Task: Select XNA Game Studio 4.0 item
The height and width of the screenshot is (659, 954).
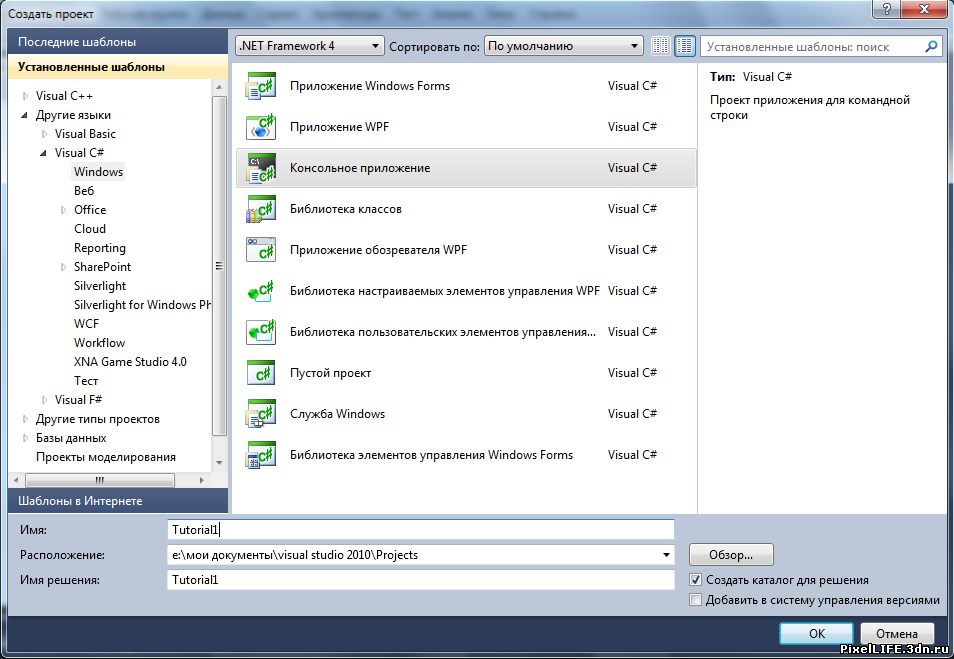Action: [x=130, y=362]
